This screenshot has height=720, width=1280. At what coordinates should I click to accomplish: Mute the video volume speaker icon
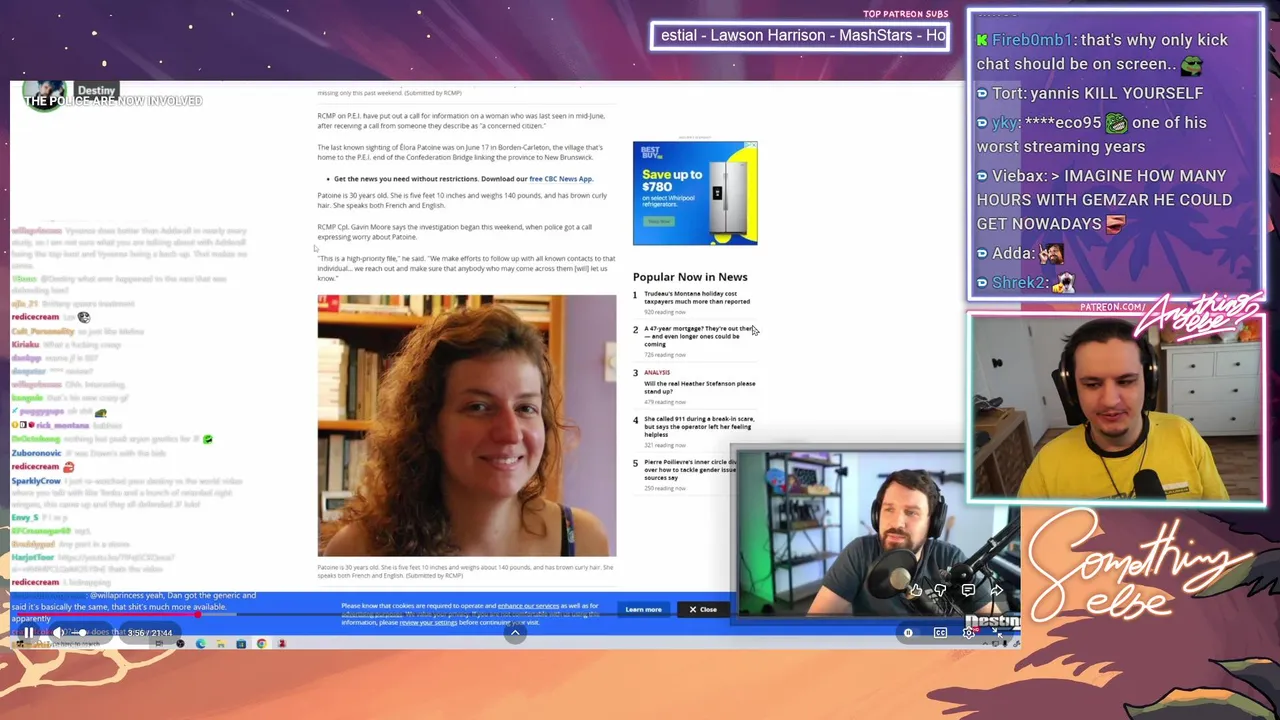[x=59, y=632]
